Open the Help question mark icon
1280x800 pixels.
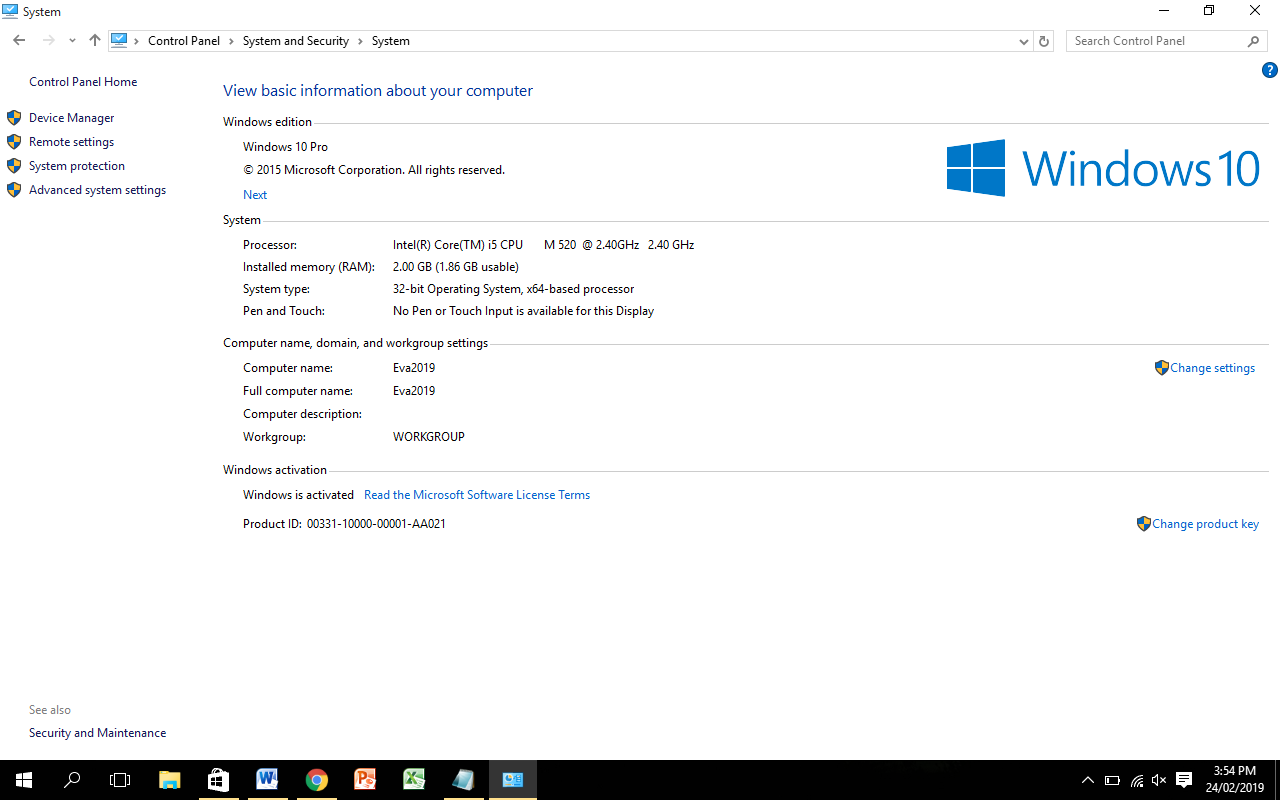click(1270, 70)
